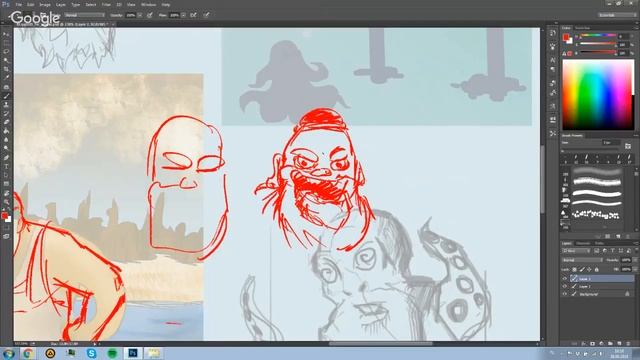Select the Background layer row
Image resolution: width=640 pixels, height=360 pixels.
pos(602,294)
